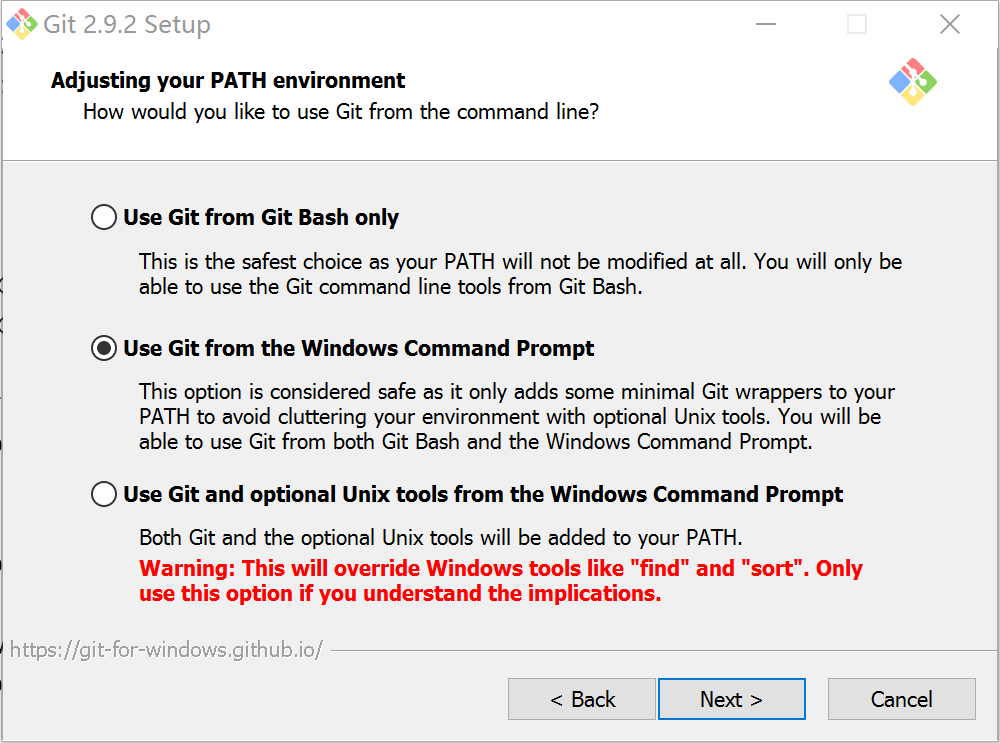Continue setup with the Next button
1000x743 pixels.
point(732,699)
